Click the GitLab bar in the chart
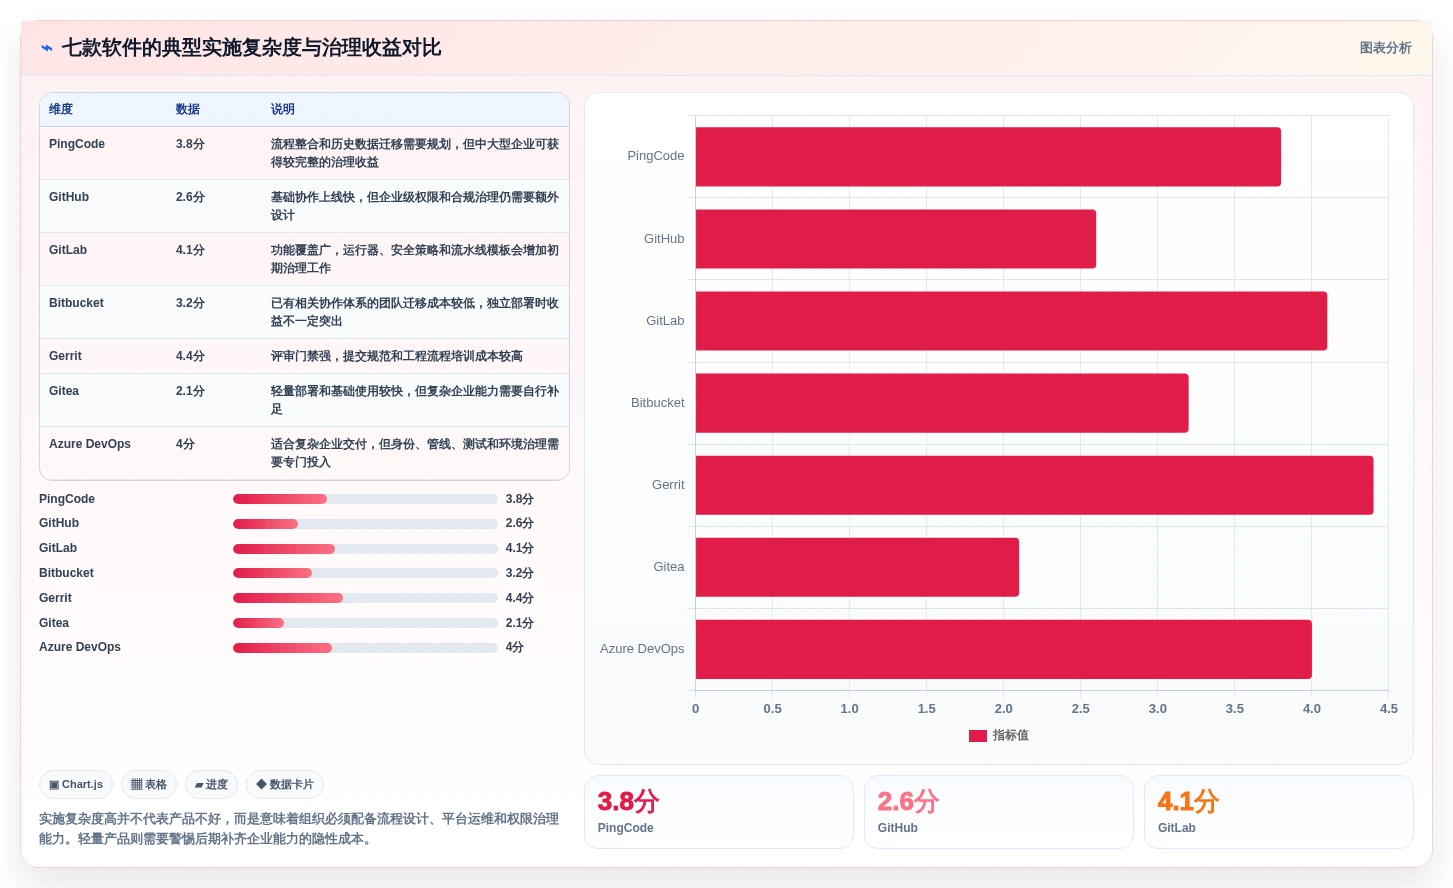This screenshot has height=888, width=1453. pos(1011,321)
